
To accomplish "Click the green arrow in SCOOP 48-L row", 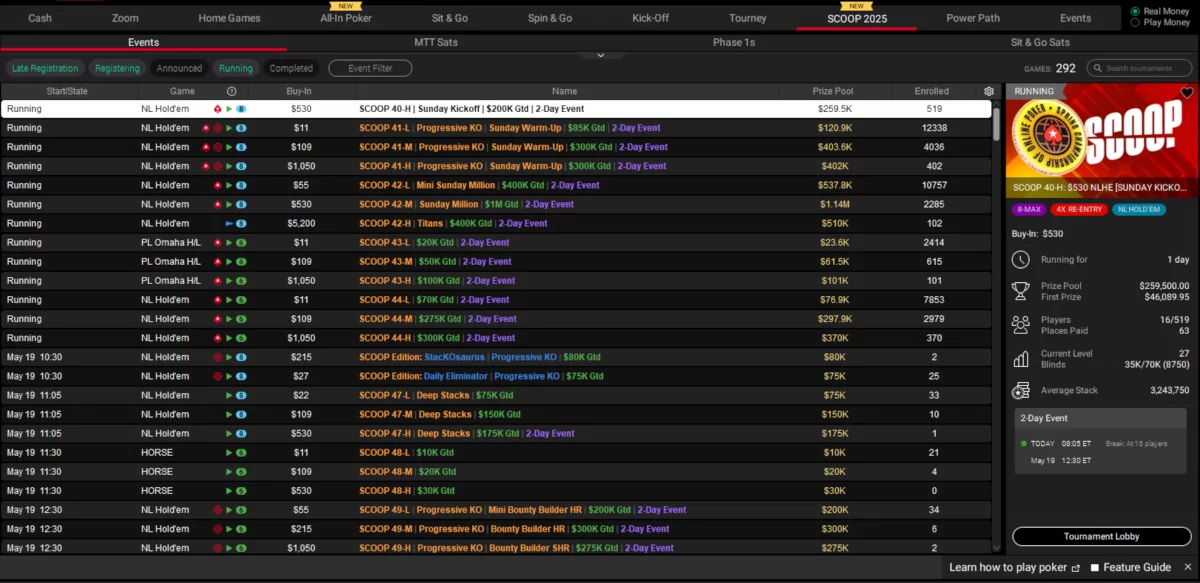I will coord(229,453).
